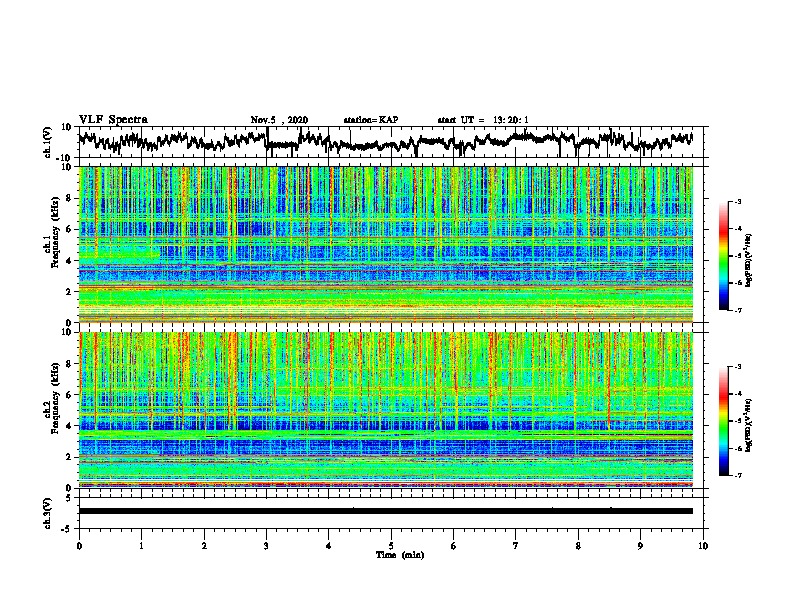Viewport: 792px width, 612px height.
Task: Click the "2" tick on the time axis
Action: [x=204, y=546]
